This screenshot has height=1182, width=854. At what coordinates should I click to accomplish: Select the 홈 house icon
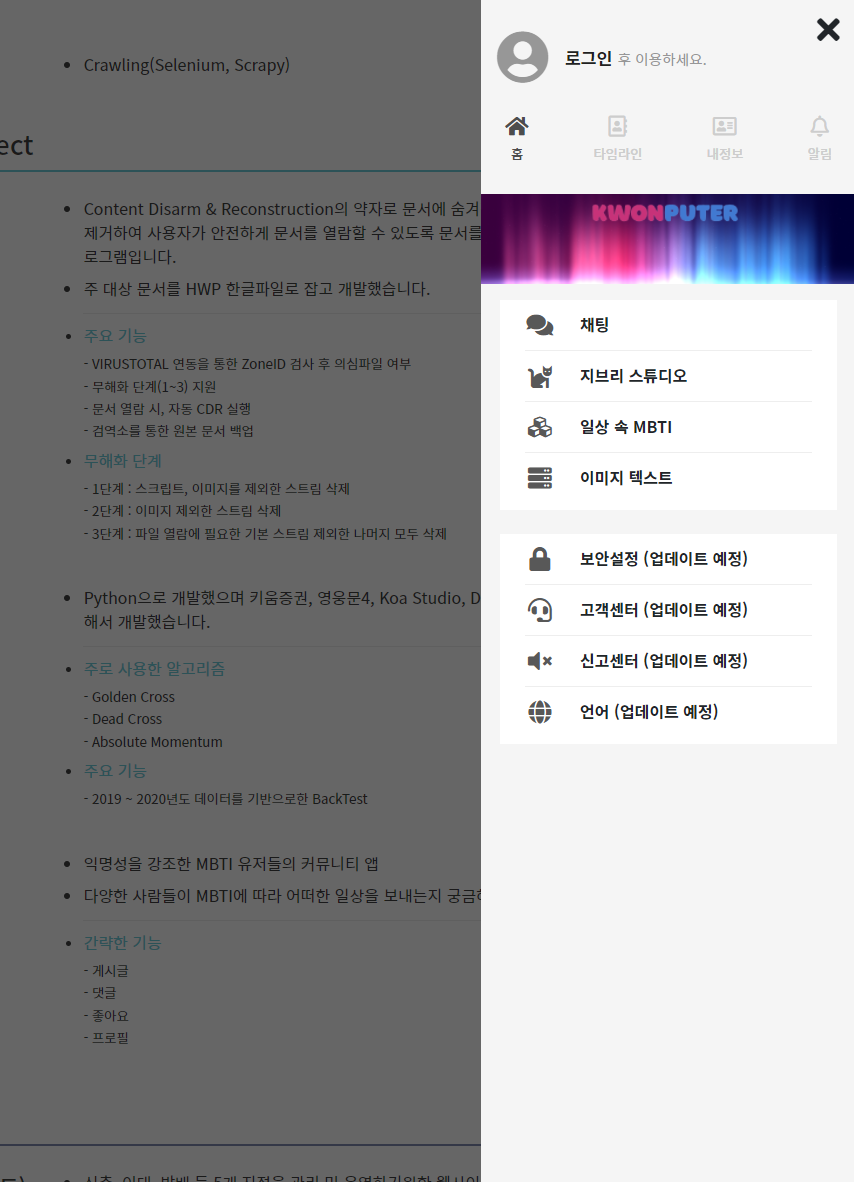pos(516,126)
